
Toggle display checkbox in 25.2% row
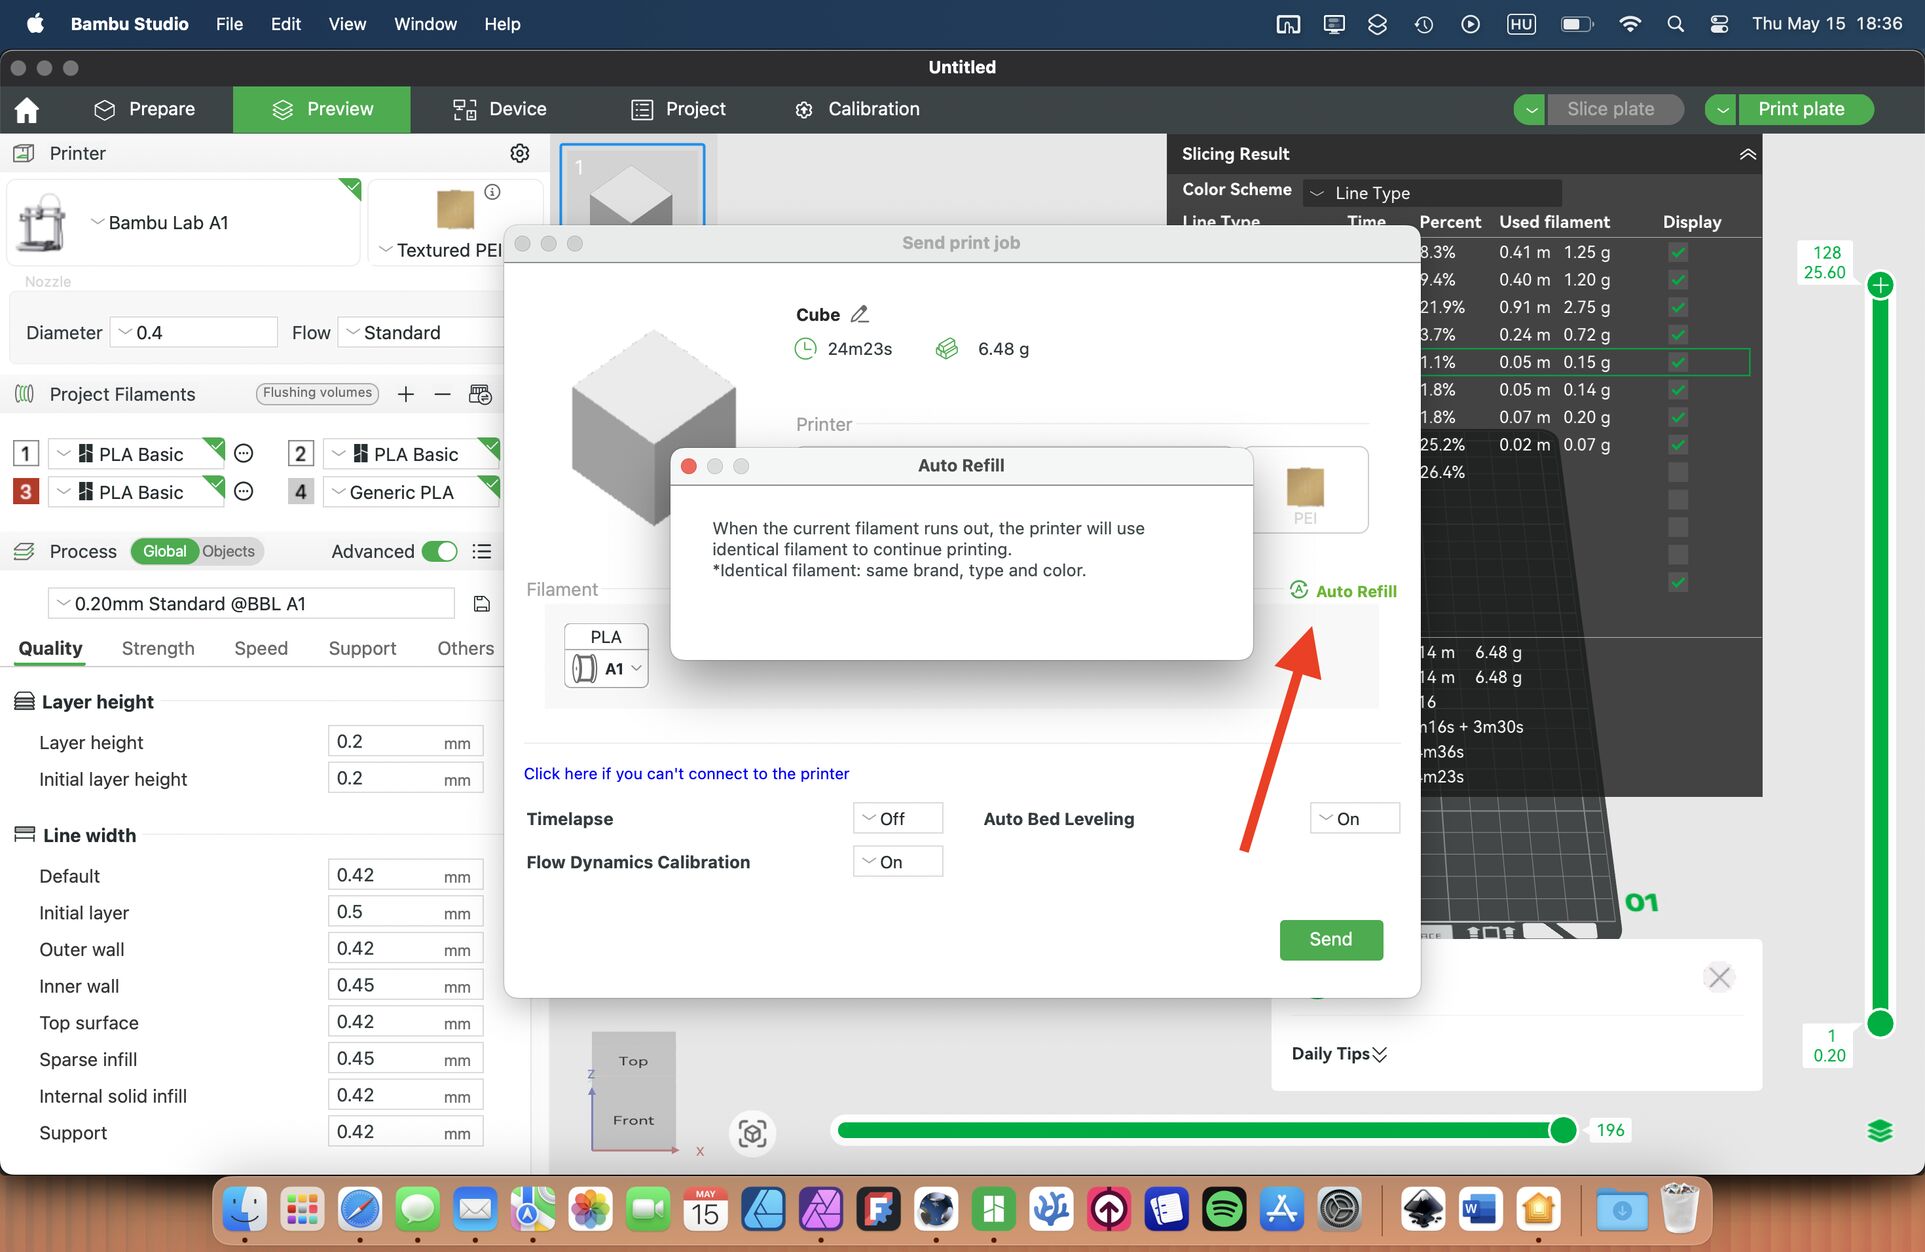1678,444
